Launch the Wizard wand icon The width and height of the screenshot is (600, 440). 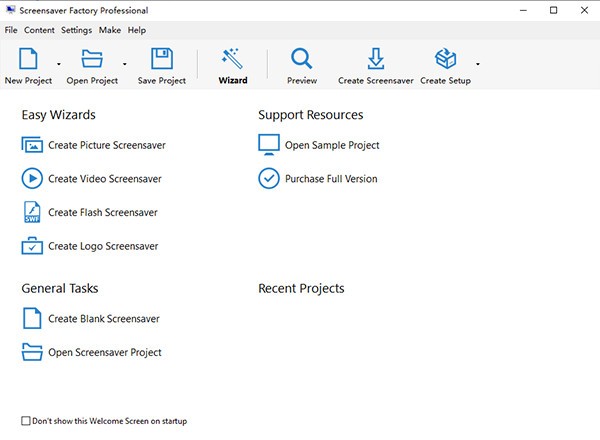(232, 59)
